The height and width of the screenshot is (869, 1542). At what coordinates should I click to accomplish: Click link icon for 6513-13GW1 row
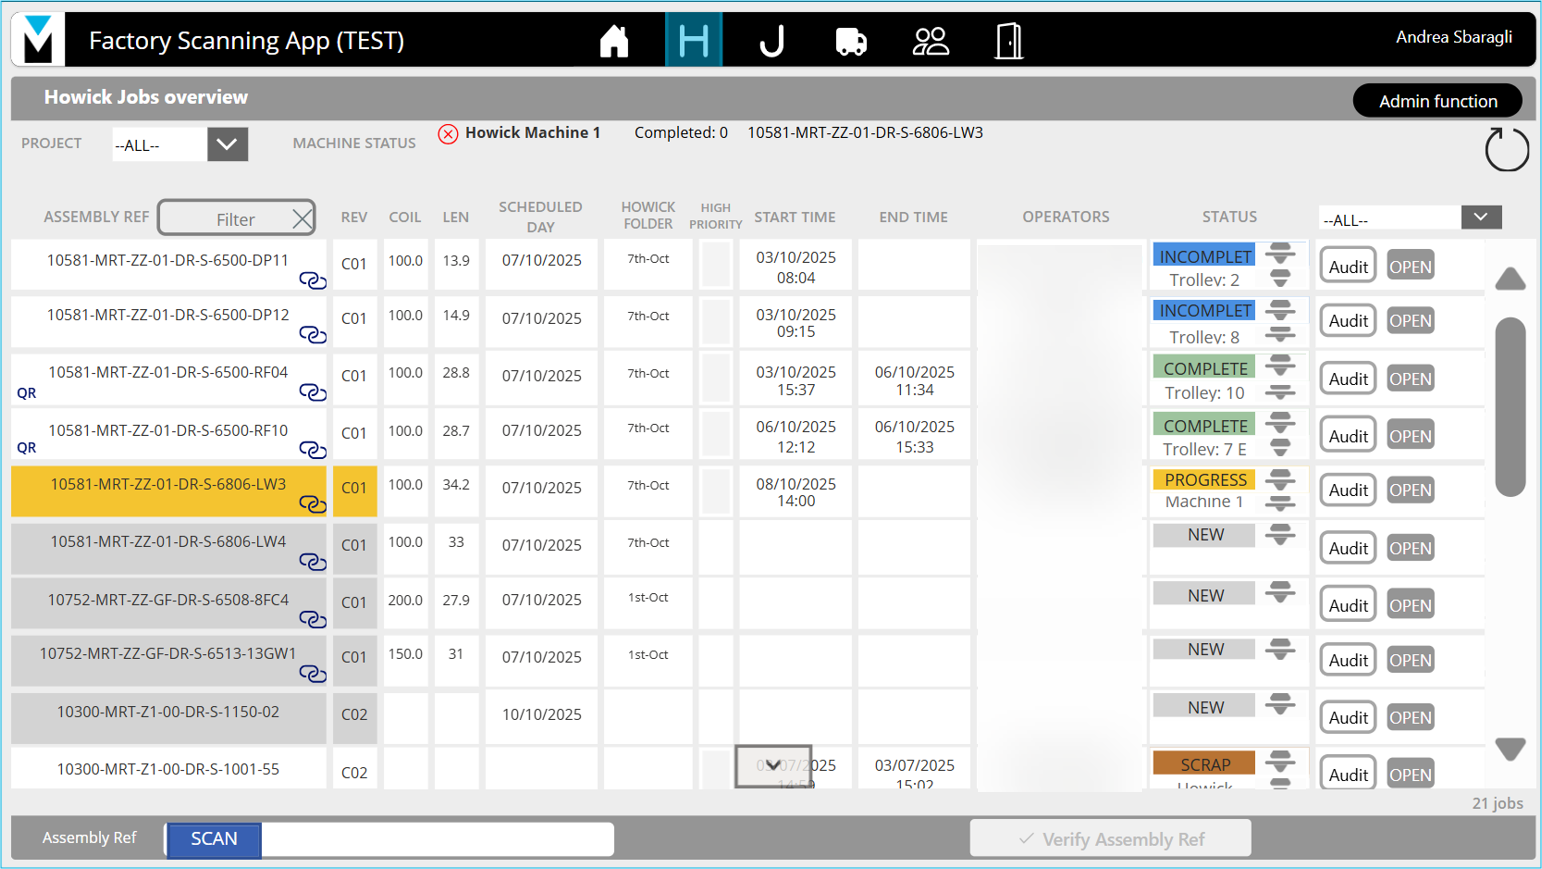pyautogui.click(x=313, y=674)
